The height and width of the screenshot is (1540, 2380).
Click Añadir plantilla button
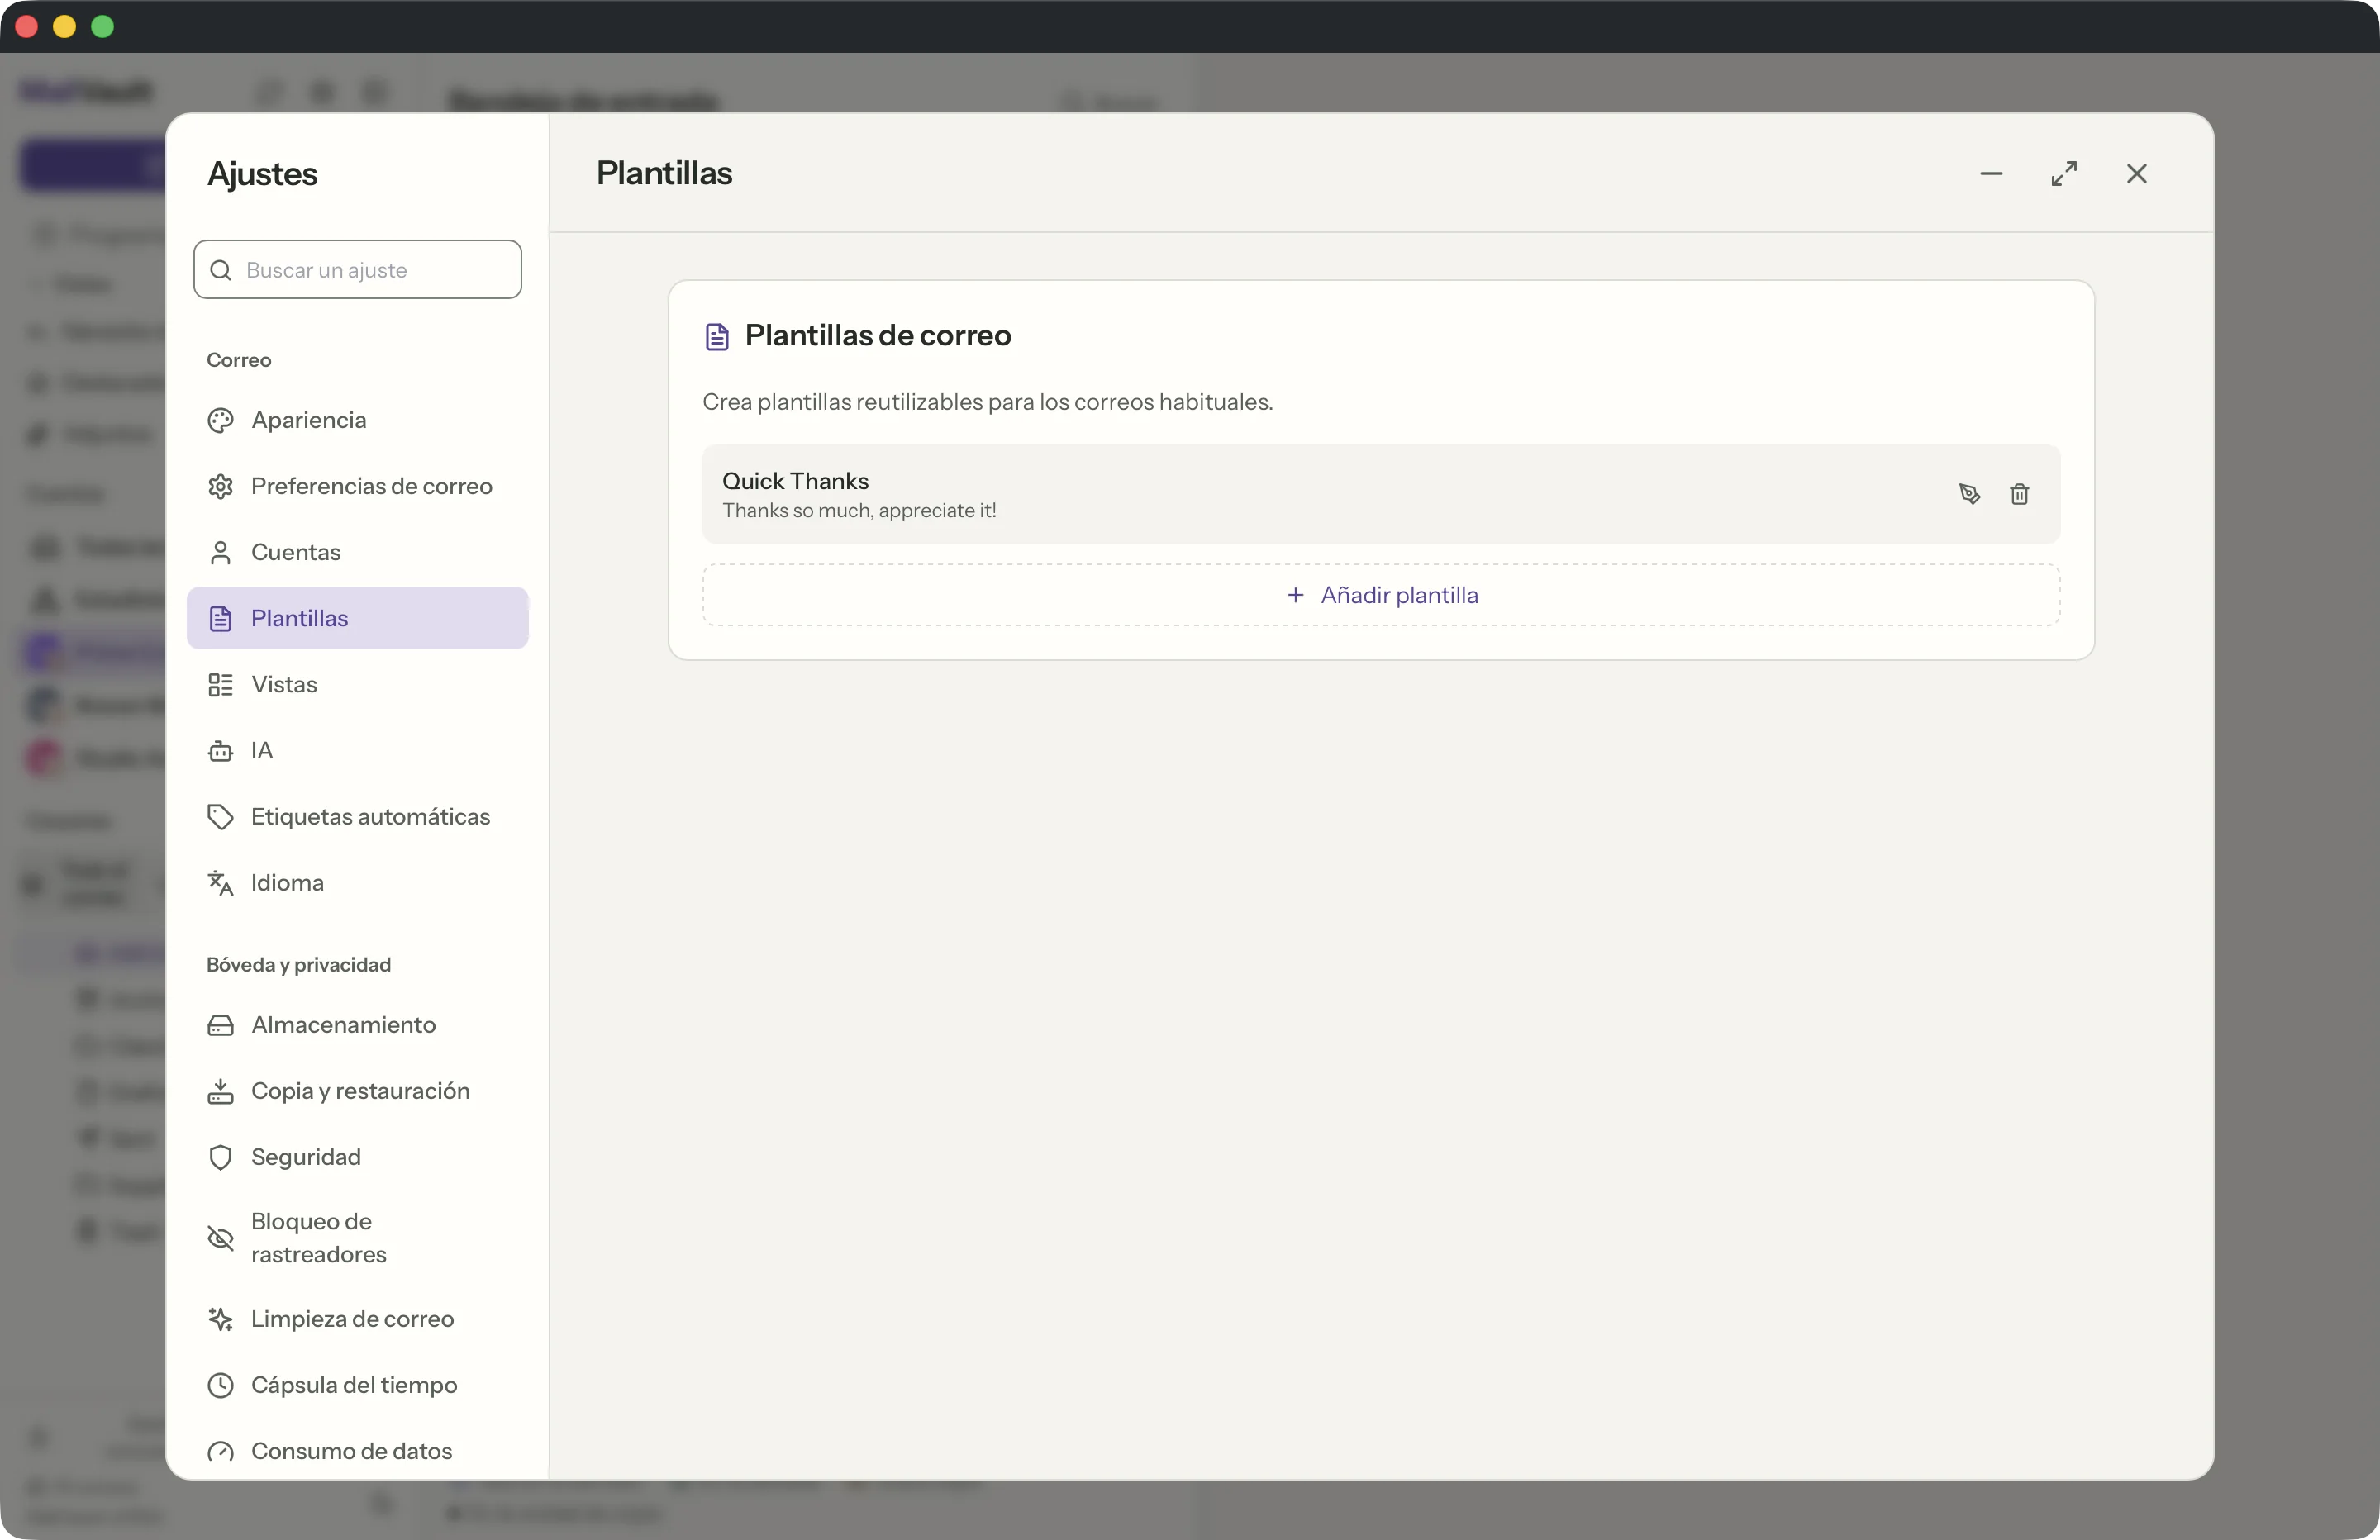(x=1381, y=595)
